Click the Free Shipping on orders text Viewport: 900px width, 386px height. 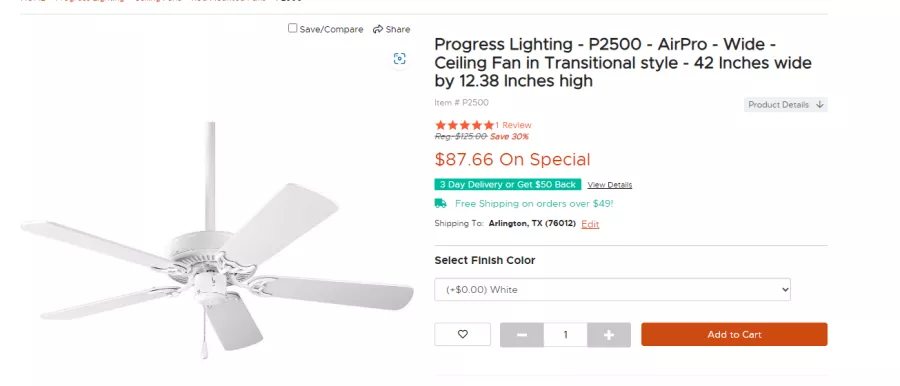pos(534,203)
